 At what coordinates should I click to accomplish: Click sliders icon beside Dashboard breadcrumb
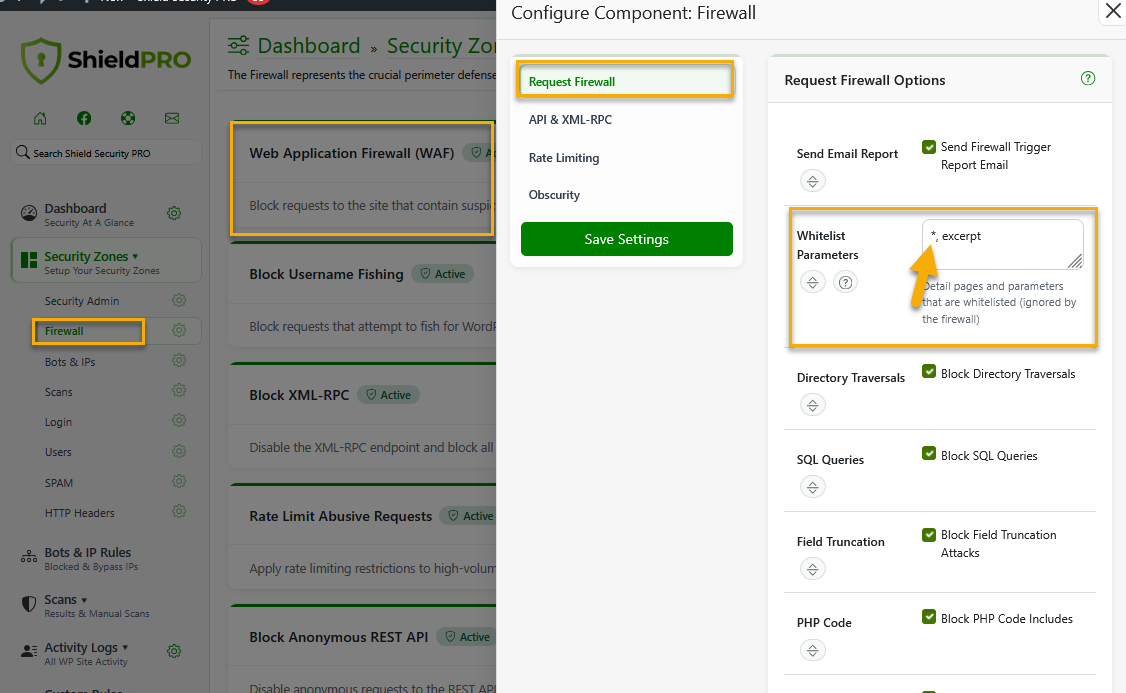tap(238, 45)
